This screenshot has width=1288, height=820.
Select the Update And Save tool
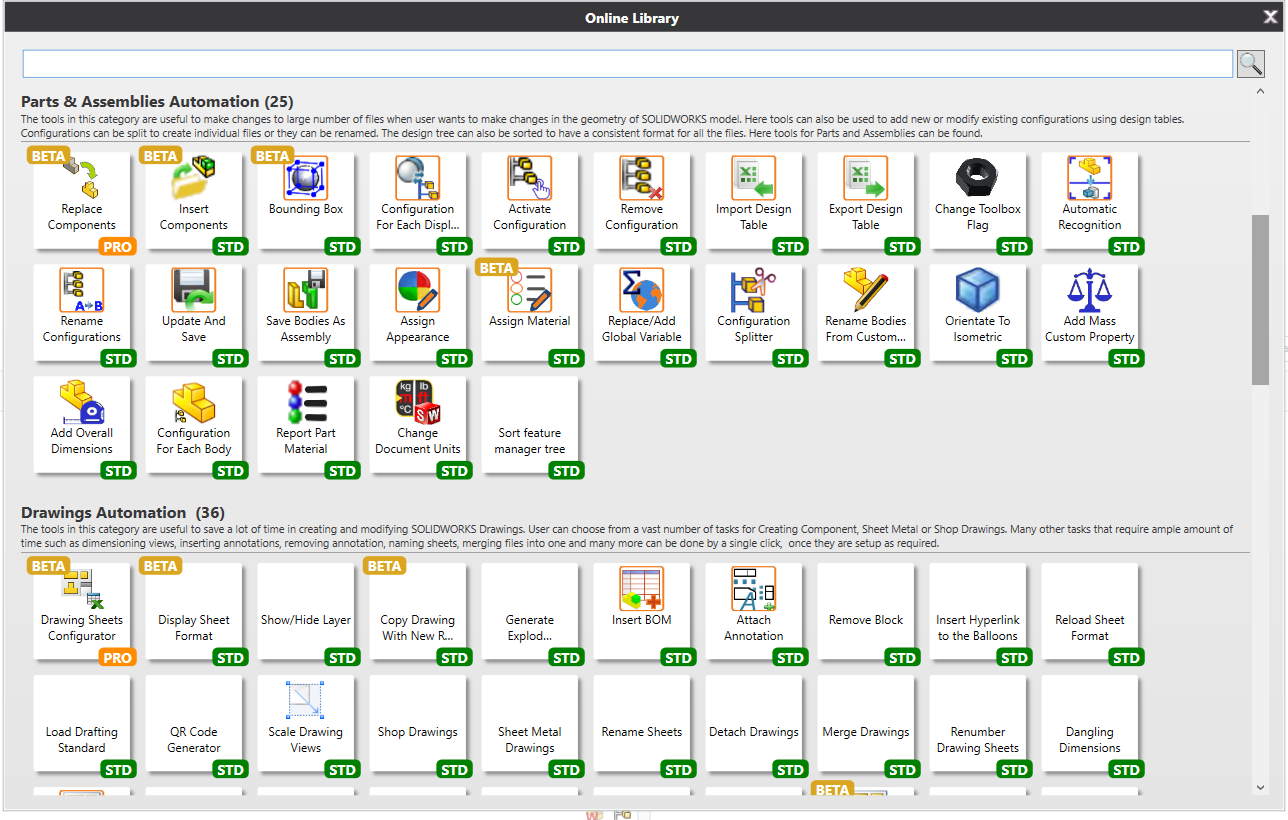[x=194, y=313]
